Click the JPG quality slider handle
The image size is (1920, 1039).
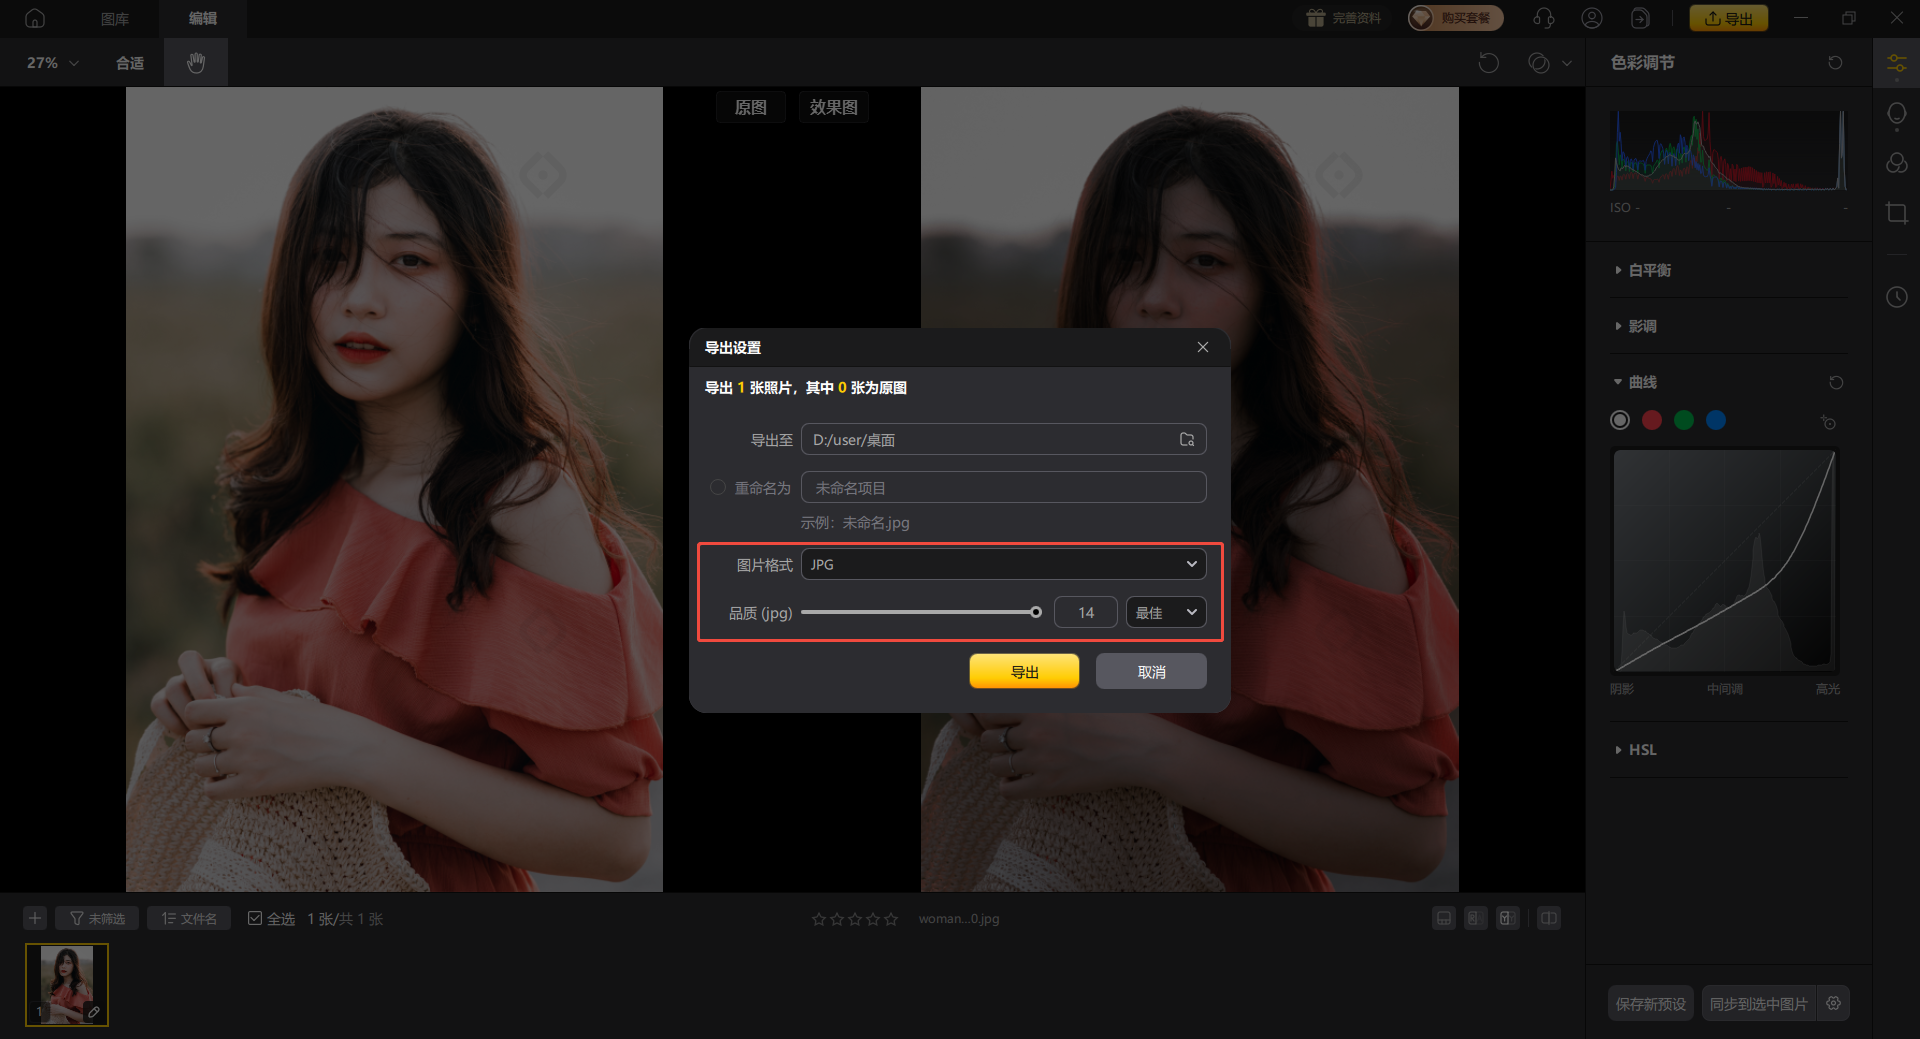pyautogui.click(x=1036, y=612)
